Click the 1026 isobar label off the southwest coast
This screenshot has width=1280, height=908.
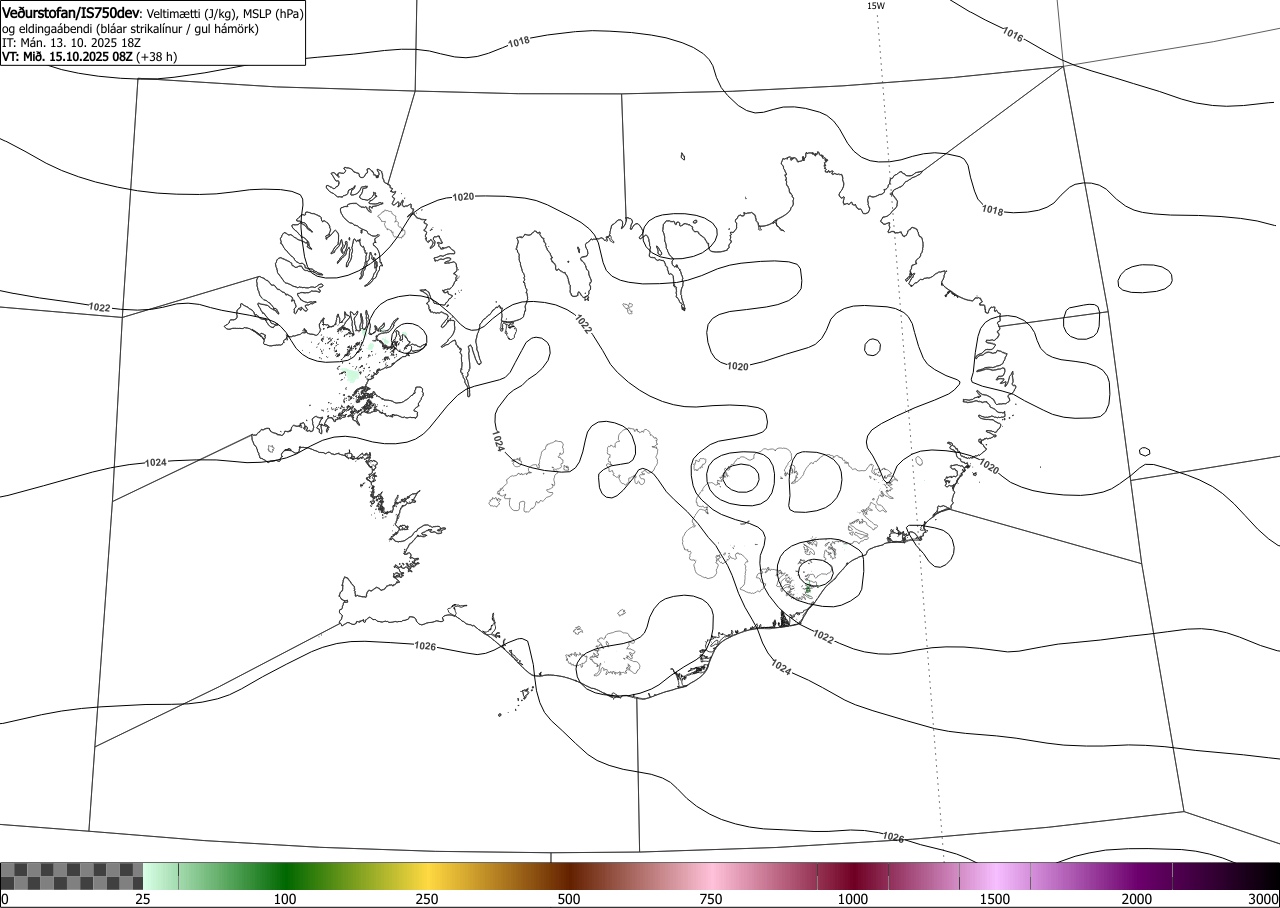[x=425, y=646]
